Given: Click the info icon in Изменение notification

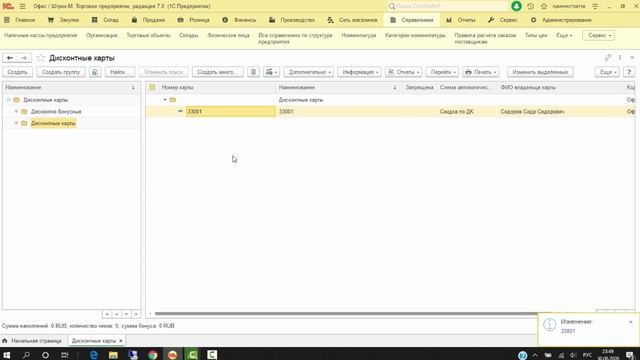Looking at the screenshot, I should point(549,325).
